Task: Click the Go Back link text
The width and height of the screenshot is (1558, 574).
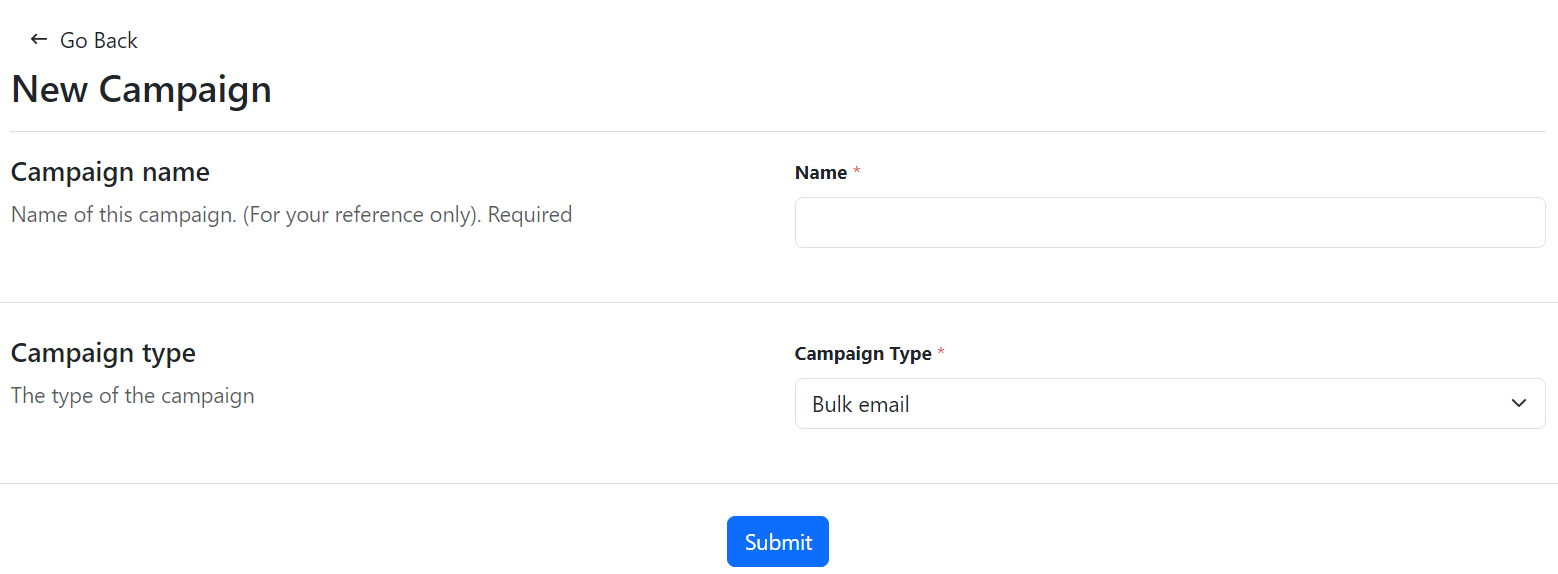Action: (99, 41)
